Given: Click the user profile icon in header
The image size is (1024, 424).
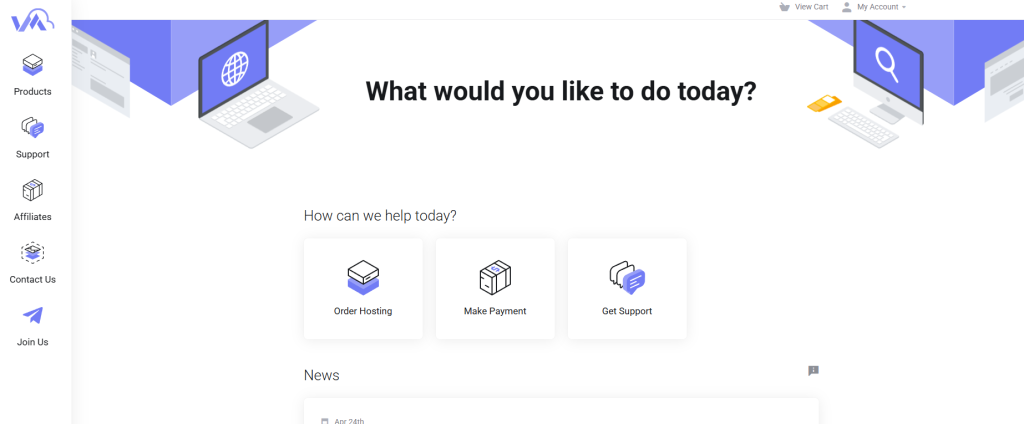Looking at the screenshot, I should (846, 7).
